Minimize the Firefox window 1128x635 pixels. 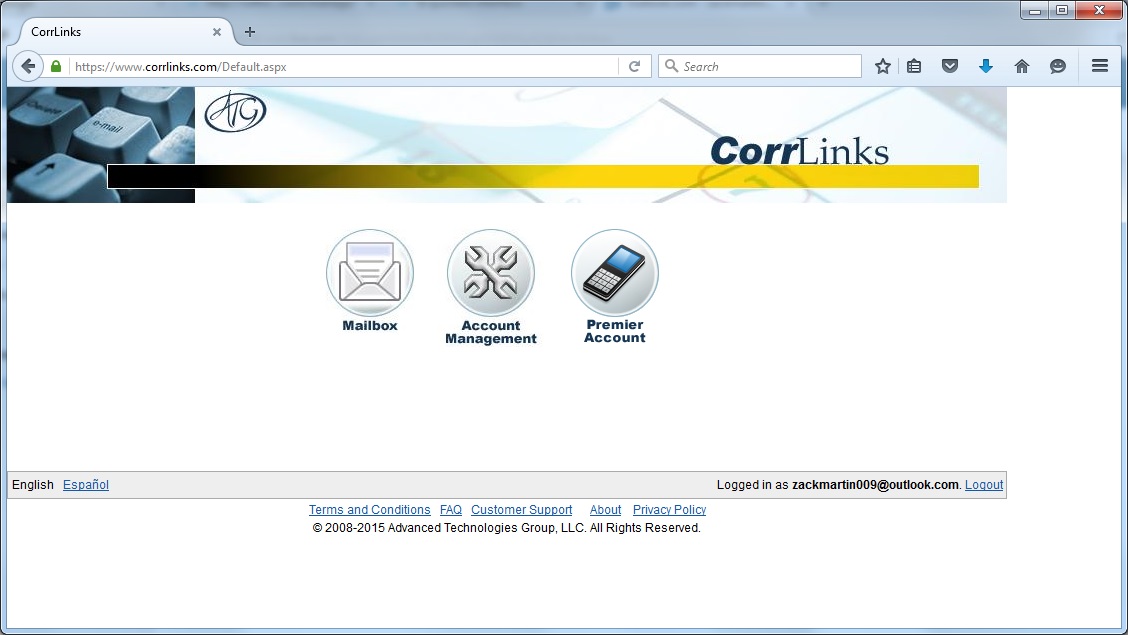point(1035,10)
